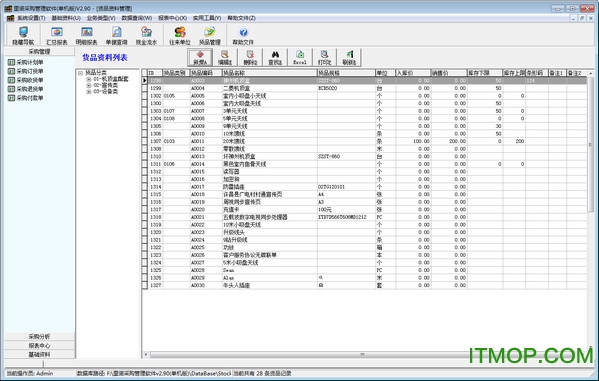Tick the row box for A0011 20米馈线
Viewport: 599px width, 381px height.
(144, 141)
